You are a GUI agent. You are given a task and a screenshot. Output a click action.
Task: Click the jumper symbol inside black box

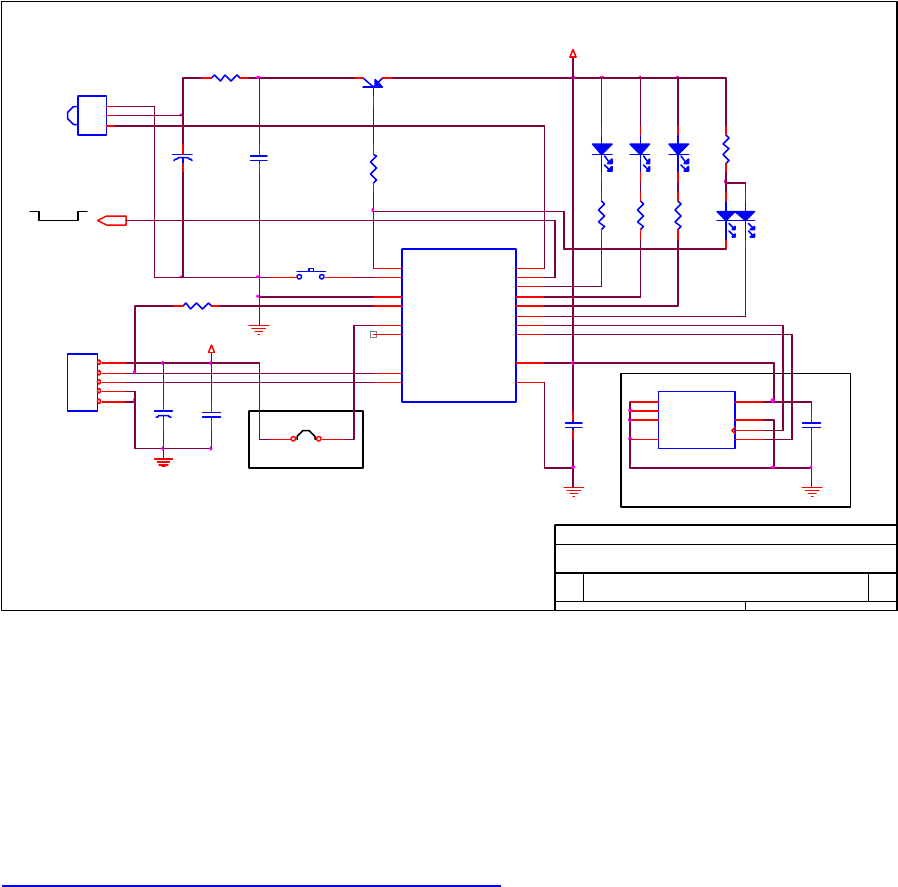point(306,436)
